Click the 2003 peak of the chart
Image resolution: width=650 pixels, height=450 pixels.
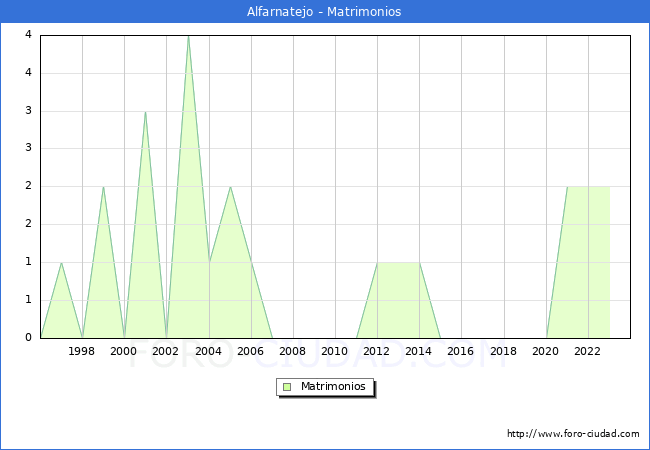pyautogui.click(x=189, y=37)
